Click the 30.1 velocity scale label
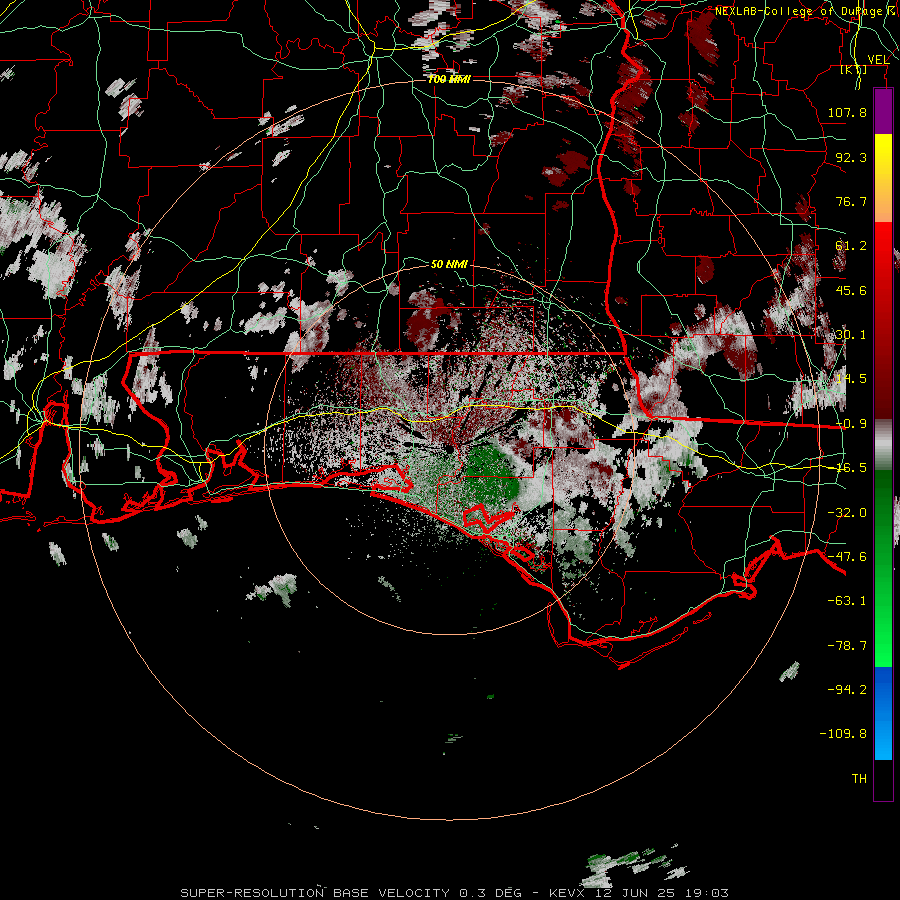 [851, 335]
